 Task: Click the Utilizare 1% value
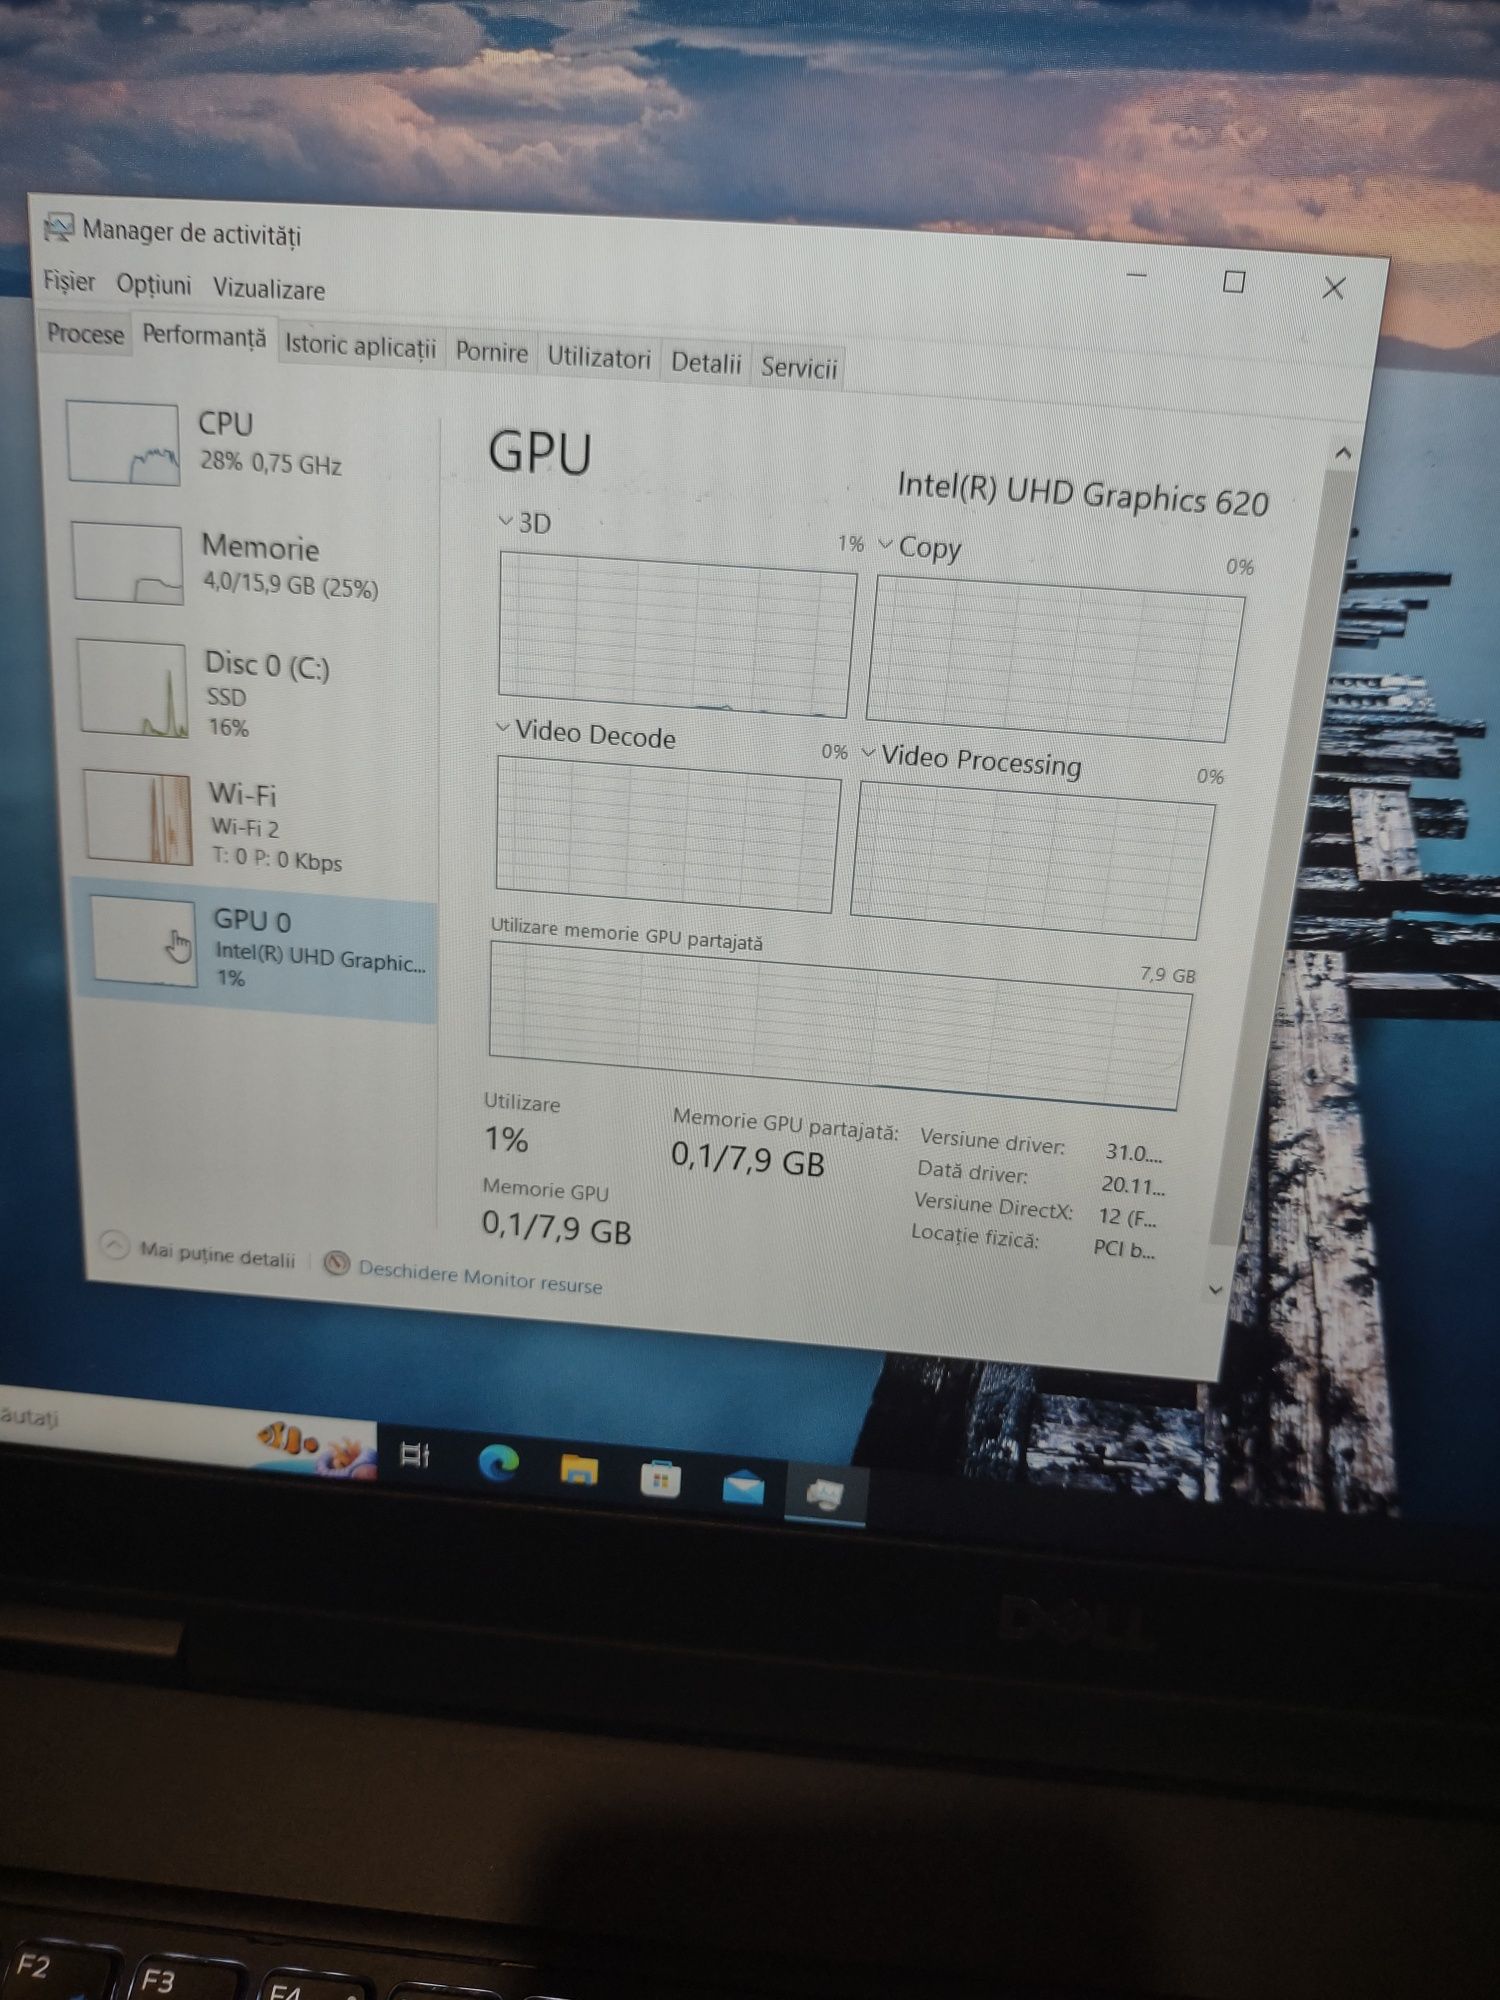[x=506, y=1139]
